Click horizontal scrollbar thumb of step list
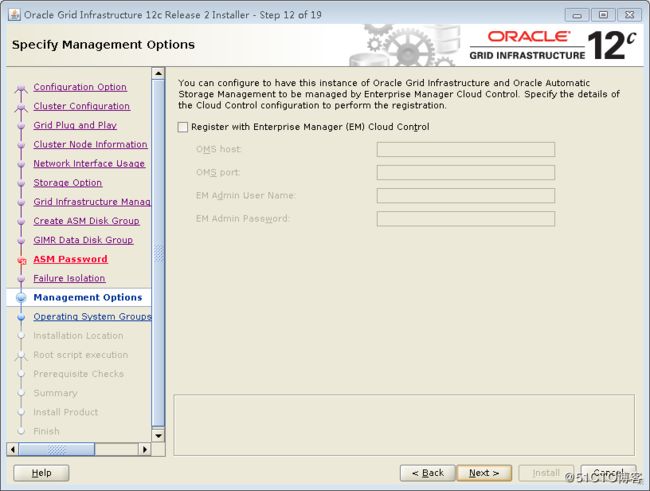The image size is (650, 491). (x=57, y=449)
